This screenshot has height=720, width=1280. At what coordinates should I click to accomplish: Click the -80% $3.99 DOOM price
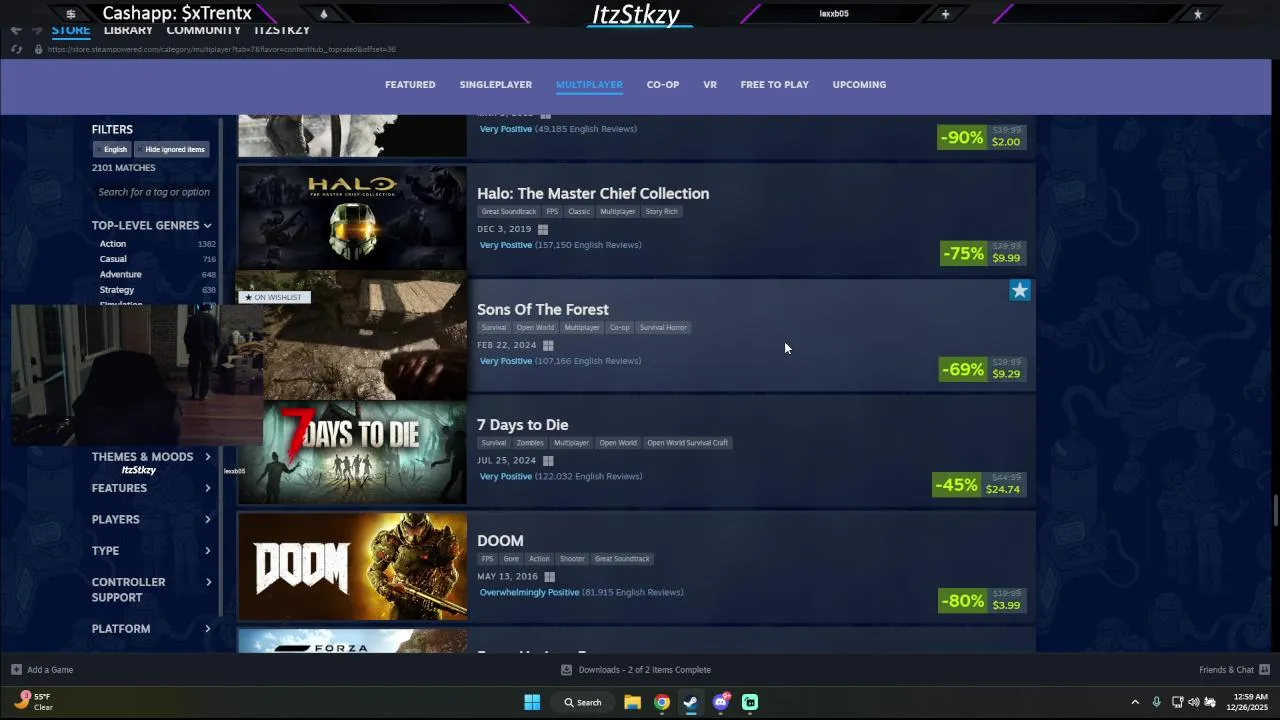(983, 601)
